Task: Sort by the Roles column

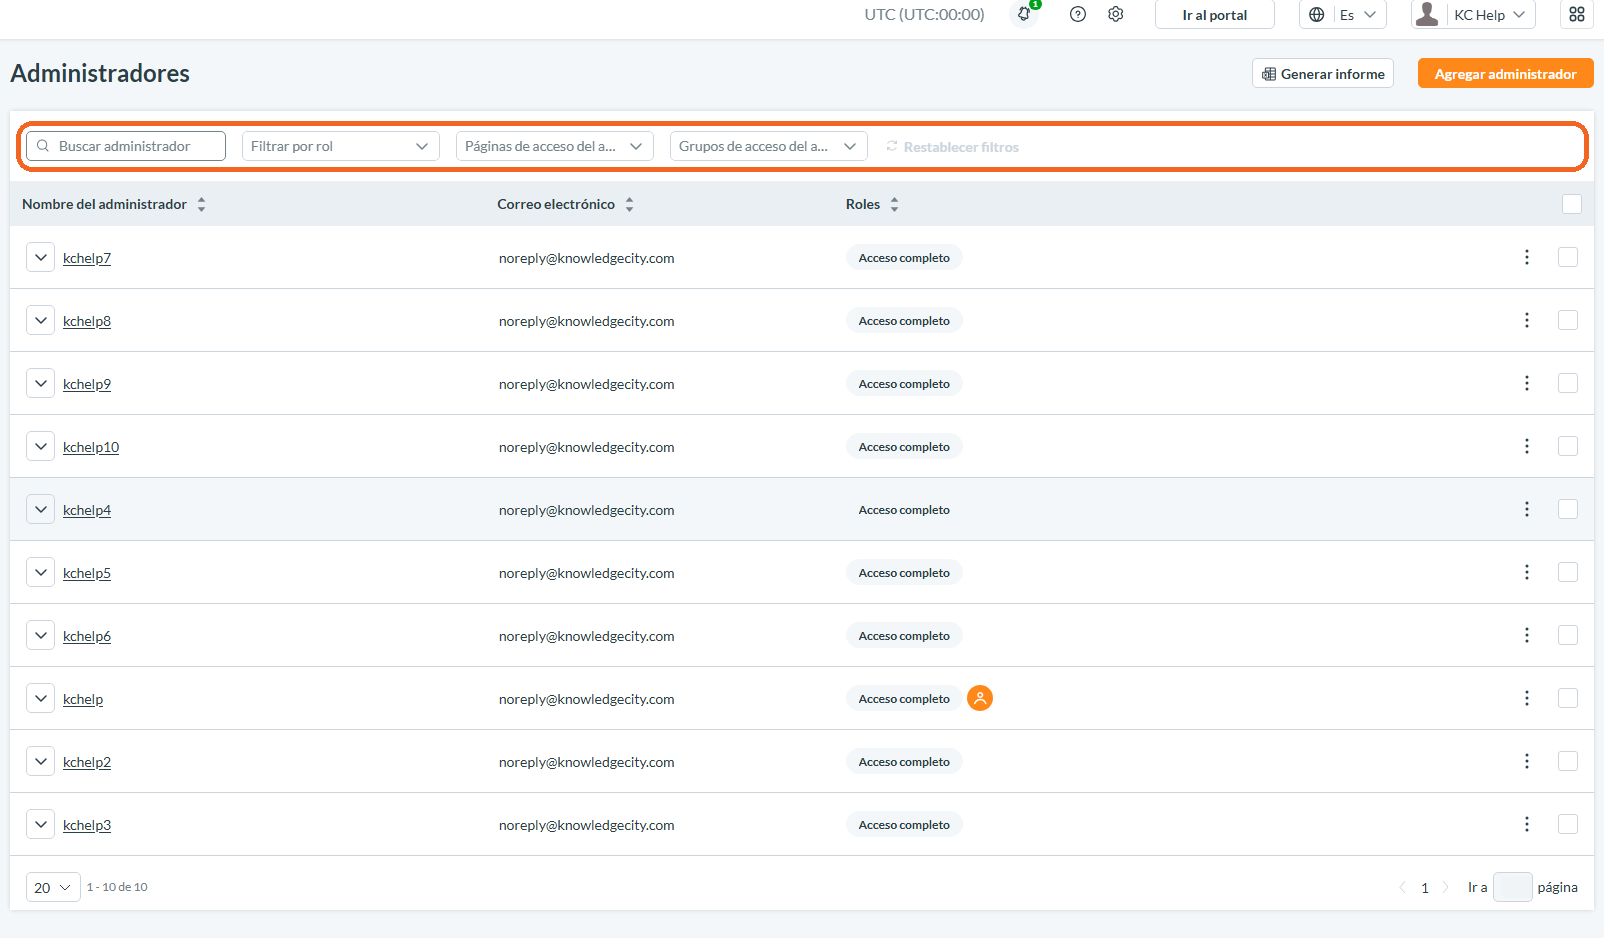Action: [x=894, y=204]
